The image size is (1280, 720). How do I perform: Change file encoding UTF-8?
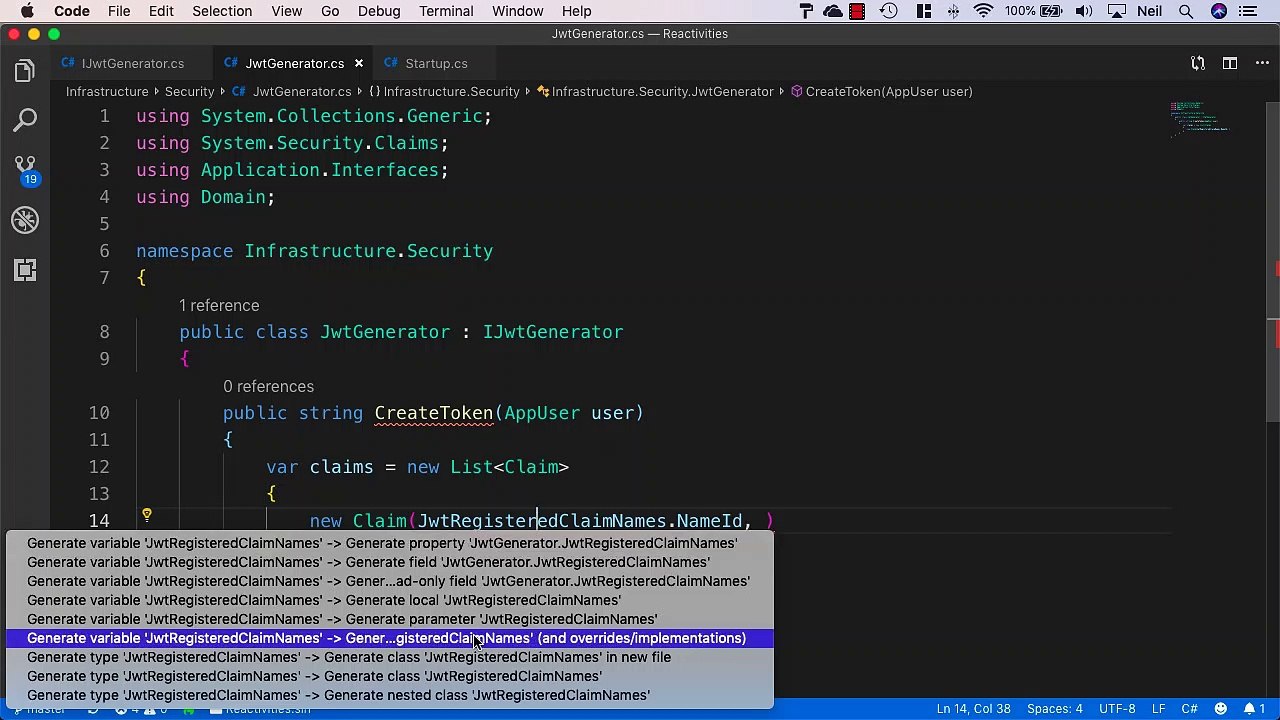click(1117, 709)
